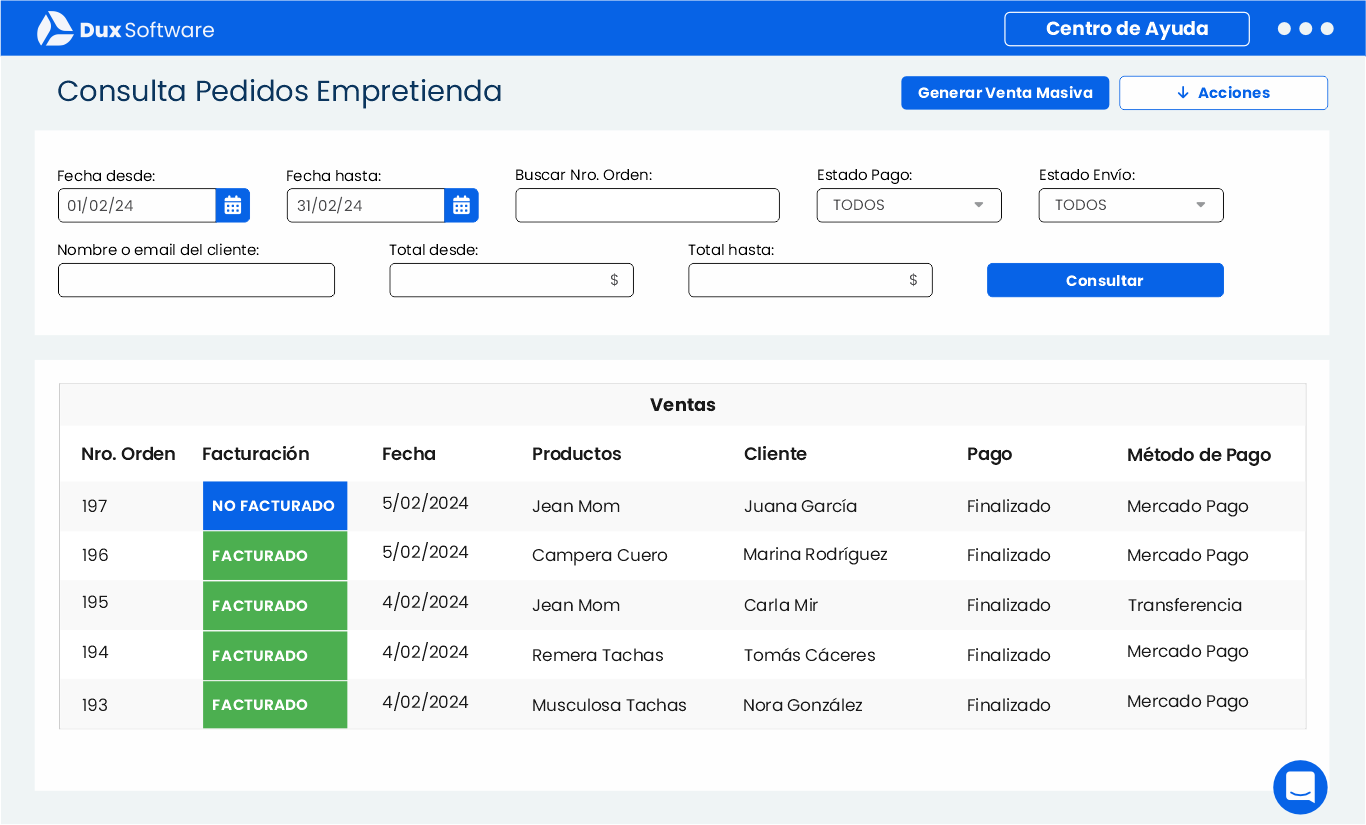Click the FACTURADO badge of order 193
The height and width of the screenshot is (825, 1366).
[x=275, y=705]
